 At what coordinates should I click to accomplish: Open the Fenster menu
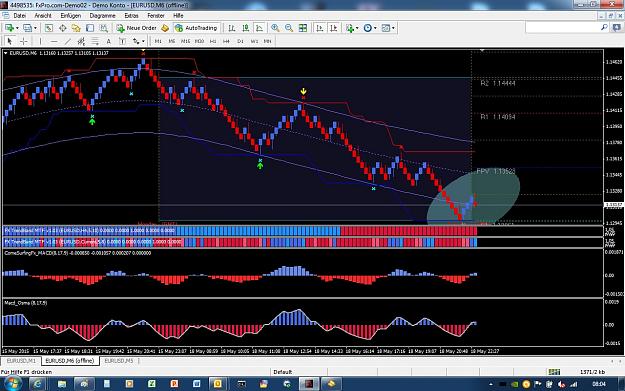tap(156, 16)
